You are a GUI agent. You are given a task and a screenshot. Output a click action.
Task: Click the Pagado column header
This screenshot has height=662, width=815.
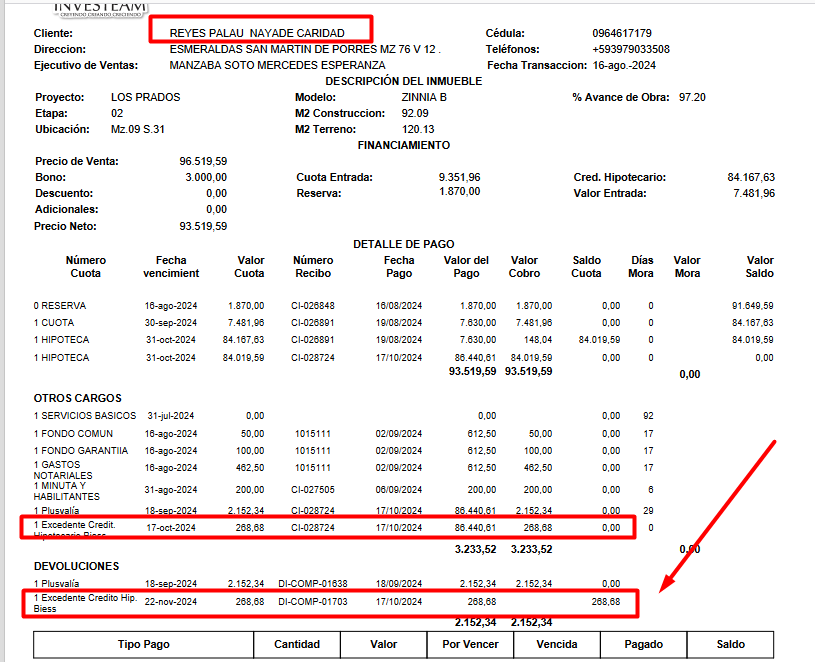tap(644, 645)
